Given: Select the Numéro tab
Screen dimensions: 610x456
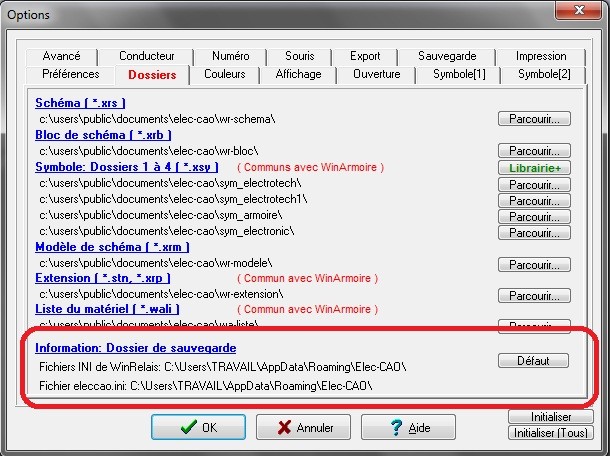Looking at the screenshot, I should (x=230, y=57).
